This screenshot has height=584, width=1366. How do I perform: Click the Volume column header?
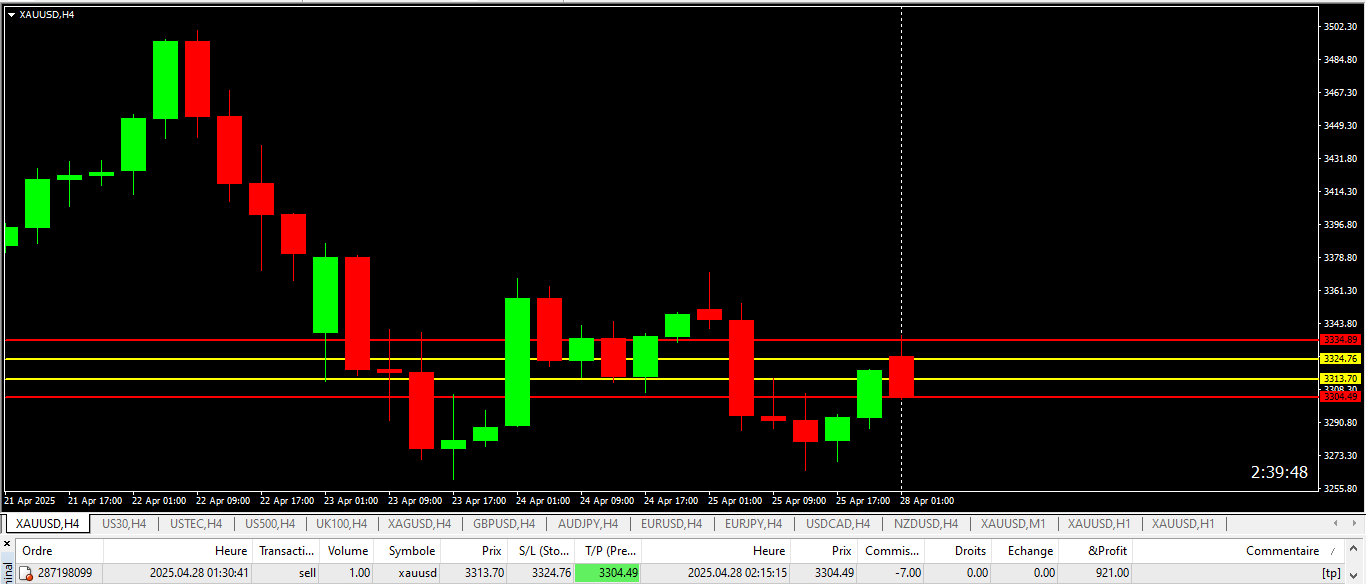click(x=348, y=551)
